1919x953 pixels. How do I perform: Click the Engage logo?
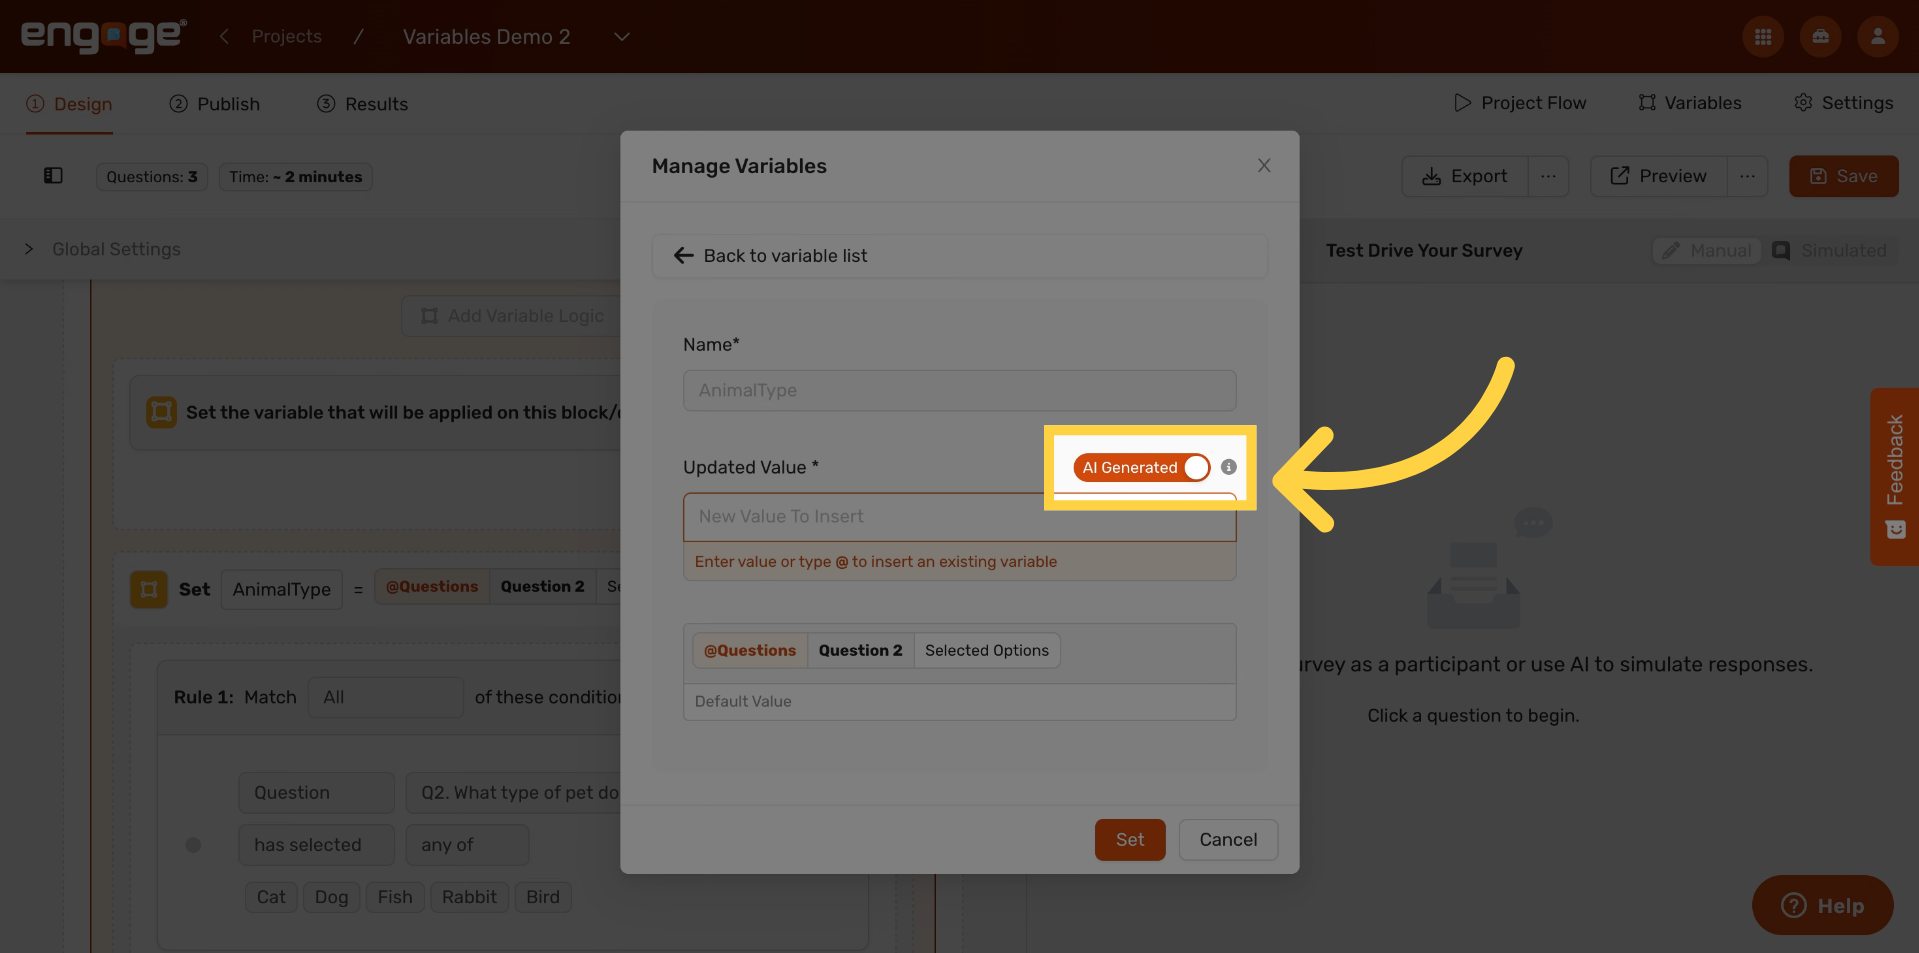104,36
